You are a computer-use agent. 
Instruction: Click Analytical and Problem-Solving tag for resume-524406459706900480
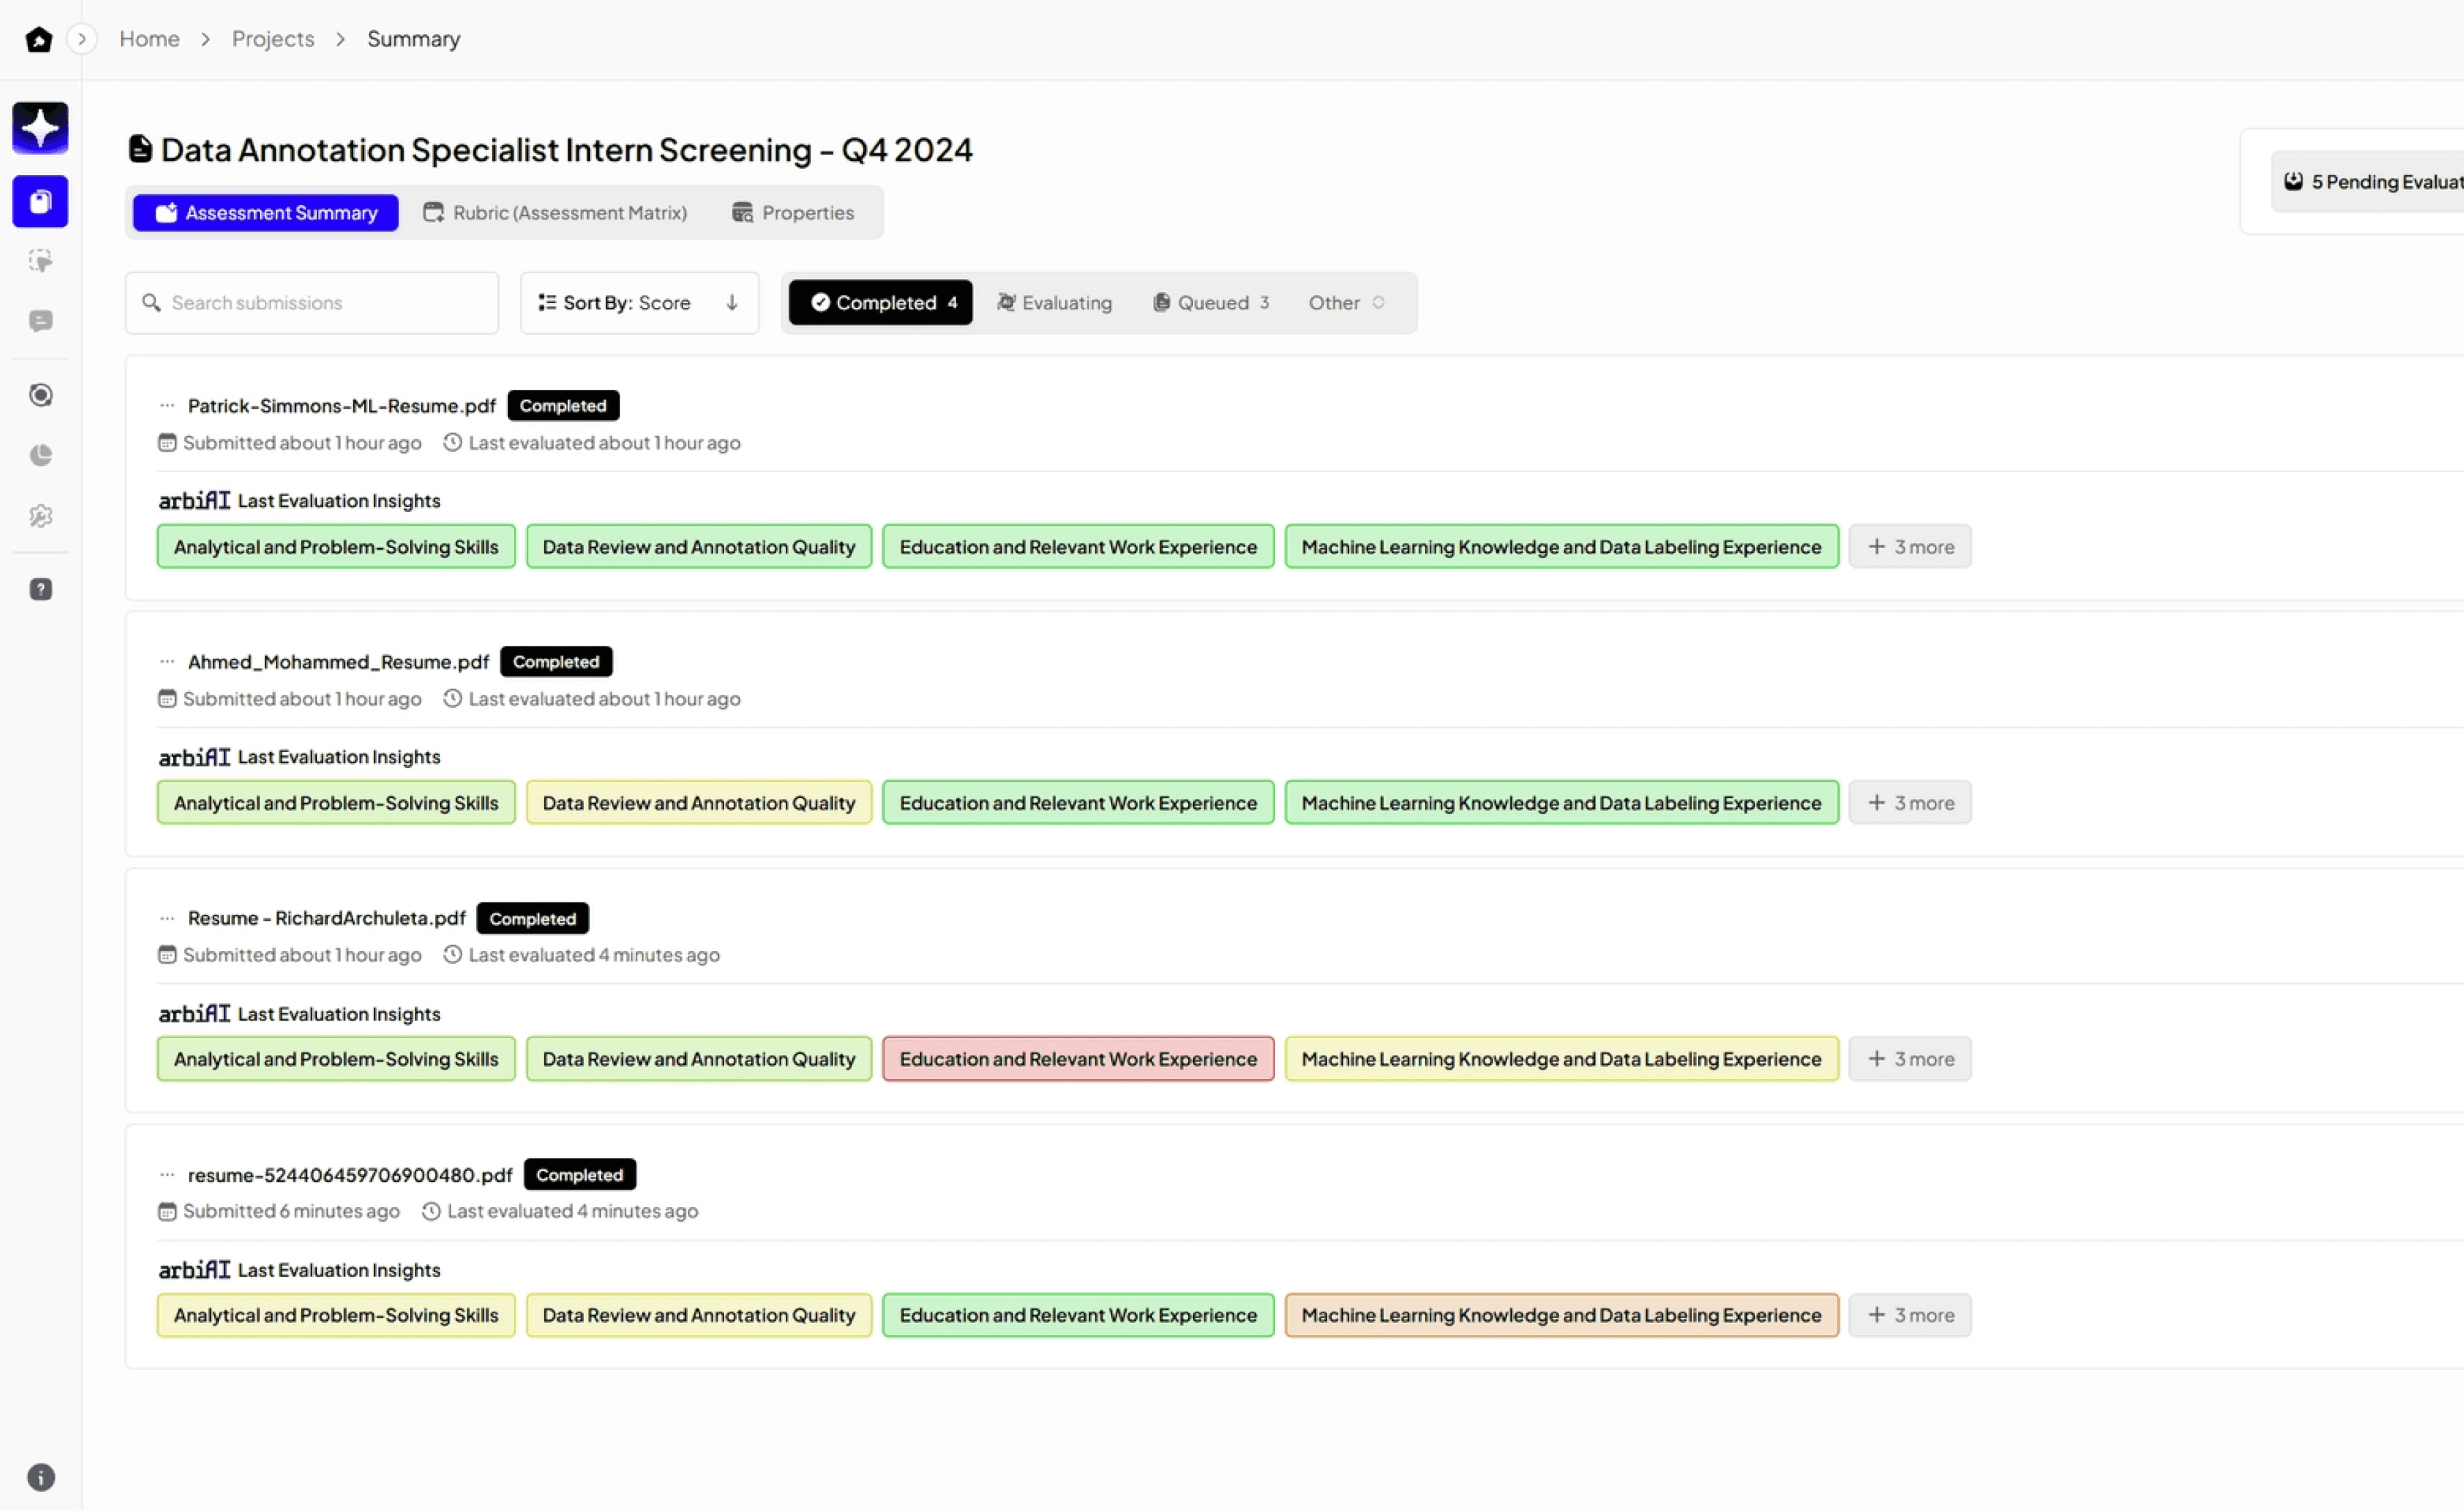click(336, 1315)
